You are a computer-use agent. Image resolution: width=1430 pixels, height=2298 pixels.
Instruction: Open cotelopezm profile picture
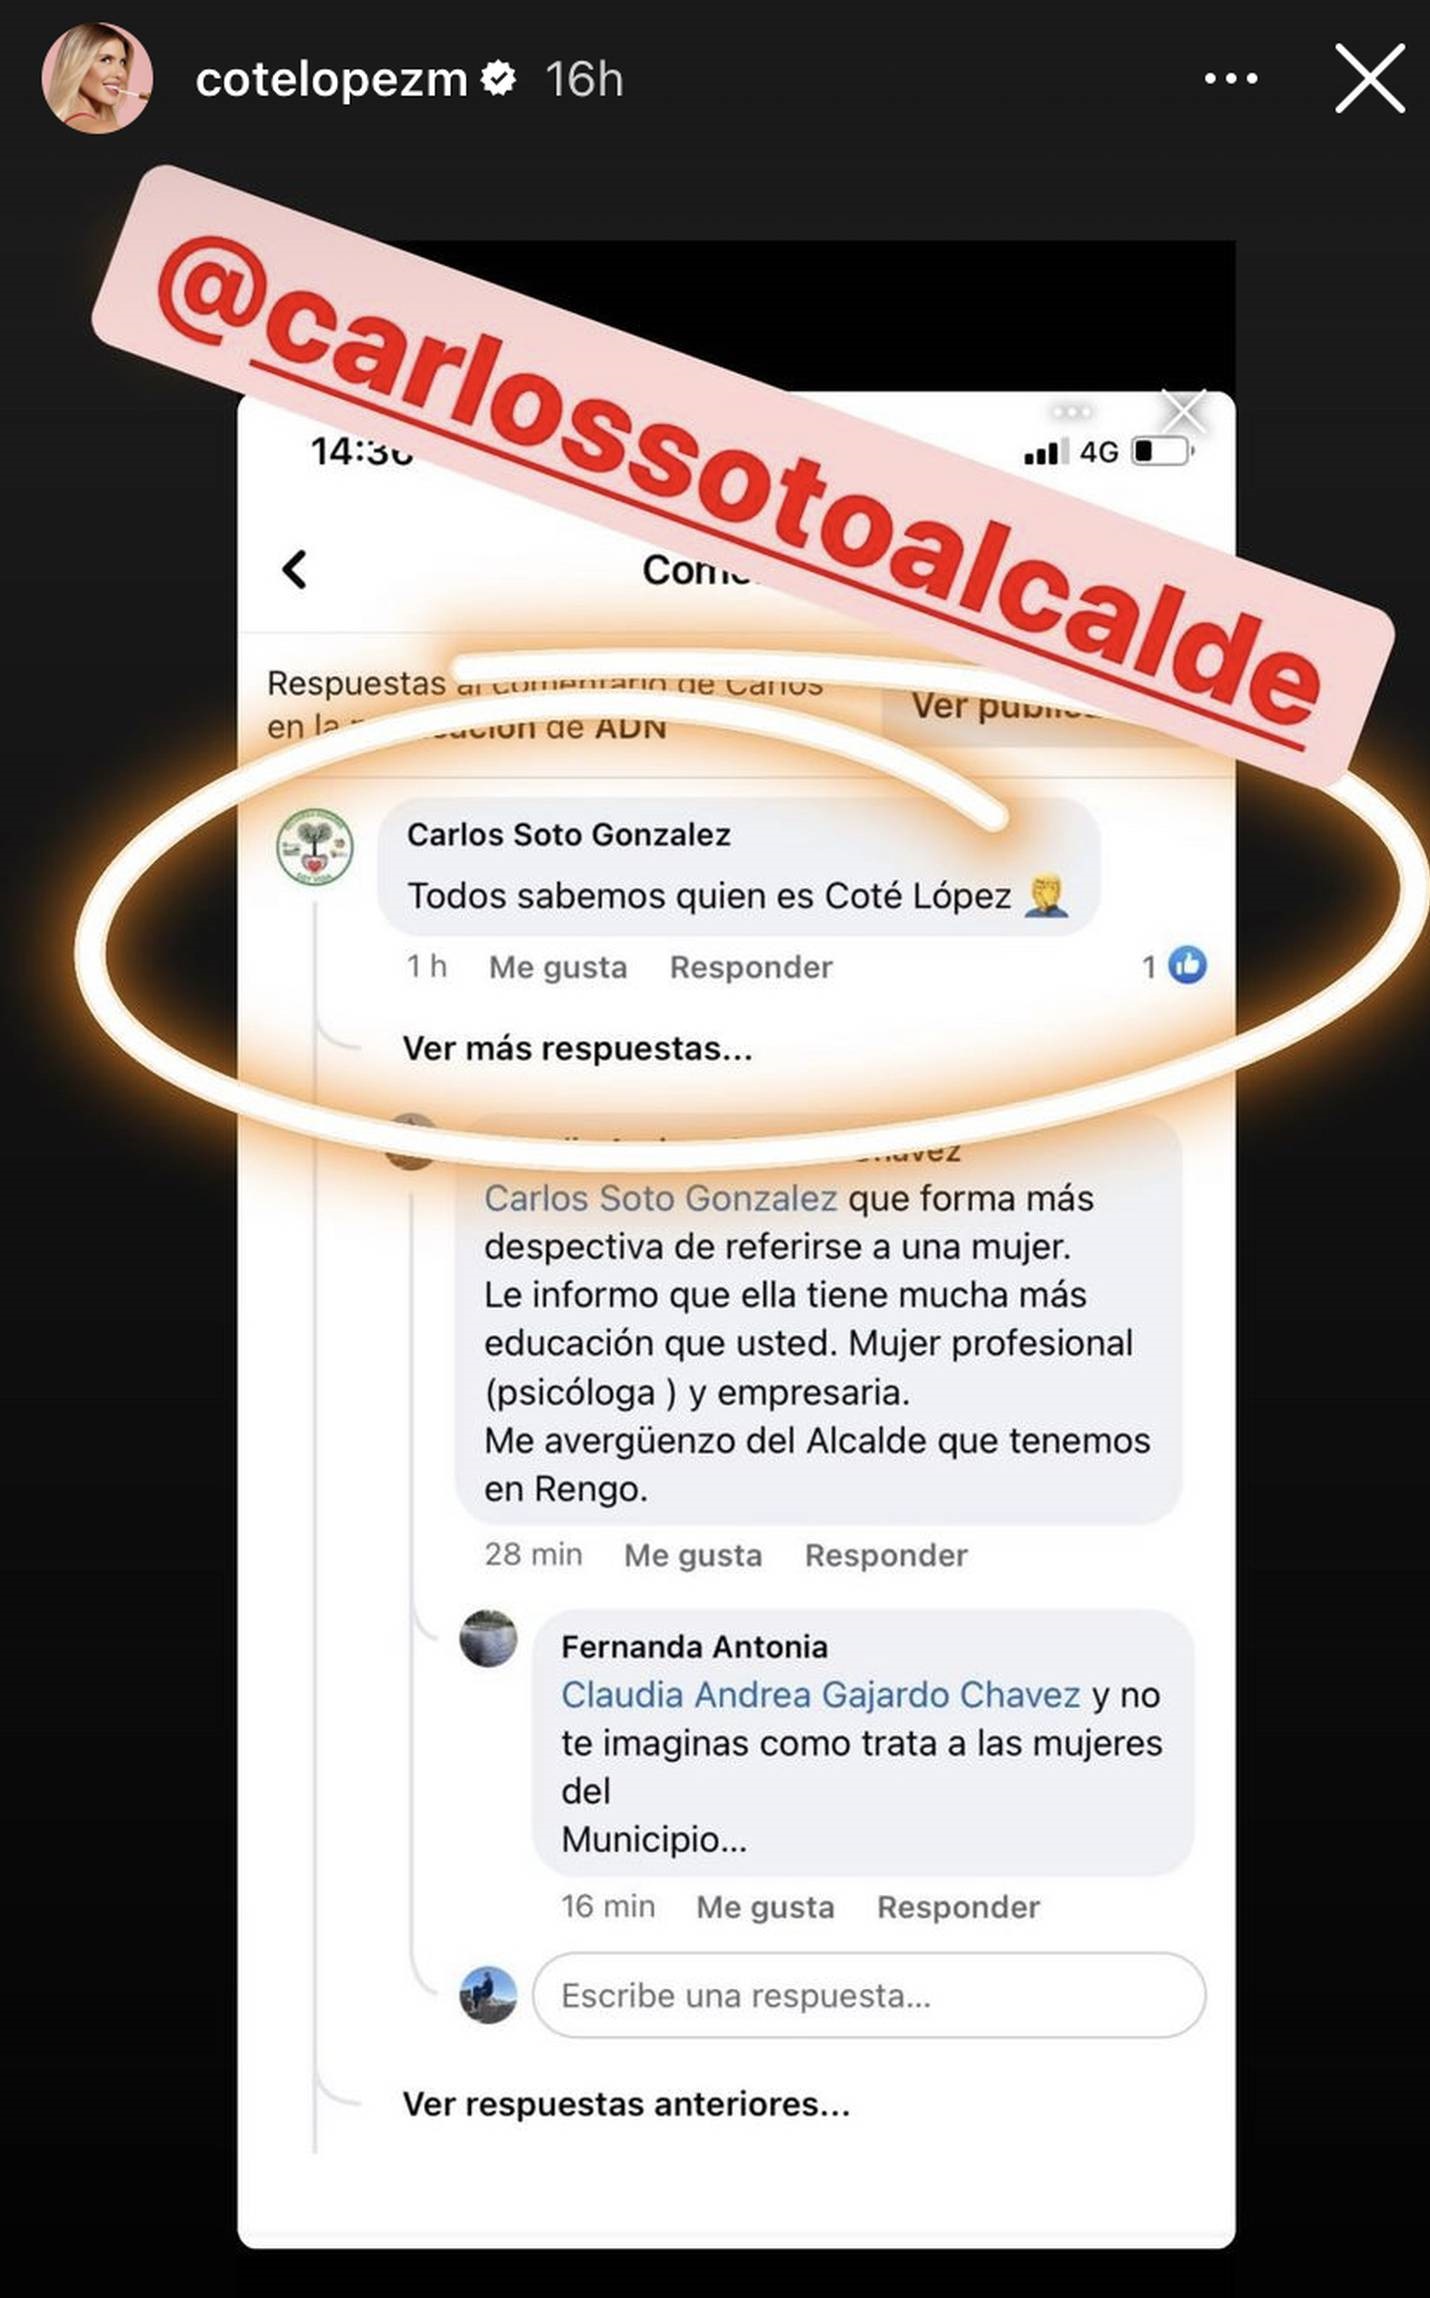click(97, 78)
